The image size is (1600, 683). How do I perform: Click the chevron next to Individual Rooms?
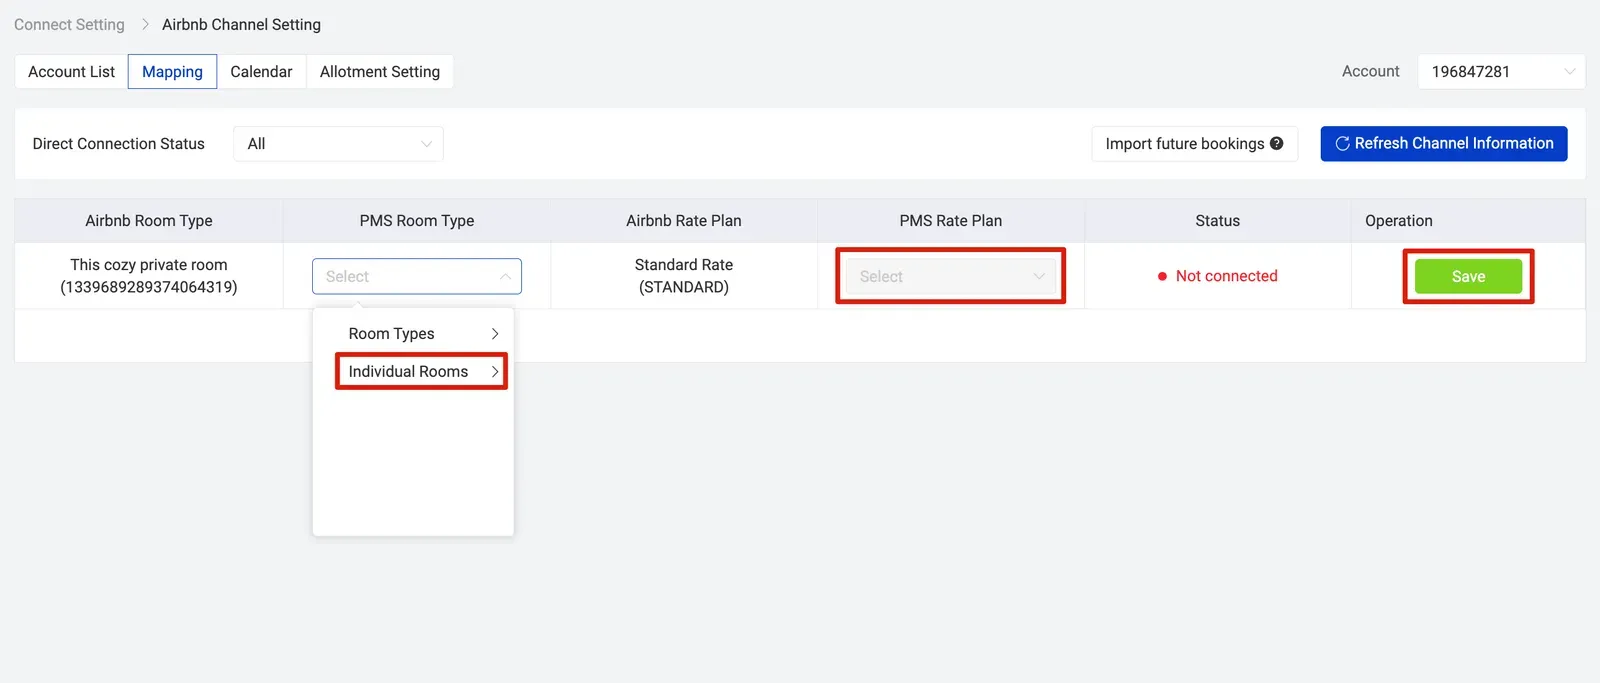(x=494, y=371)
